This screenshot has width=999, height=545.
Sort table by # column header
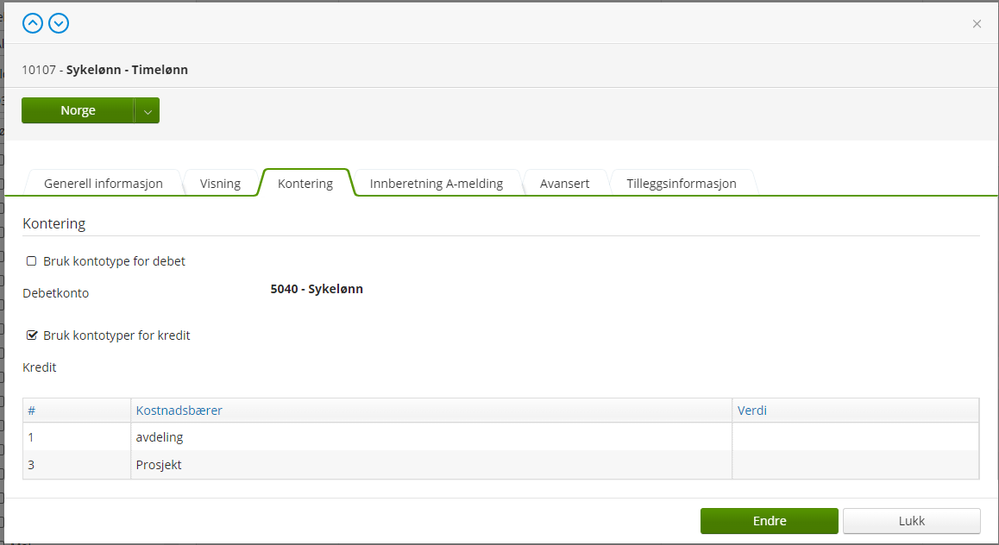(x=31, y=411)
